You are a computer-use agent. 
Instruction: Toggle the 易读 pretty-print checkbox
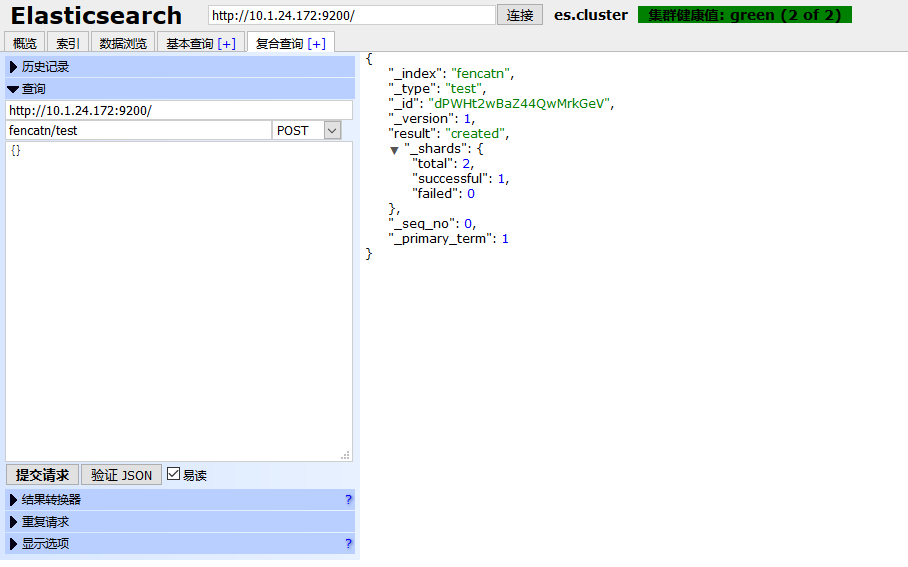pos(173,474)
